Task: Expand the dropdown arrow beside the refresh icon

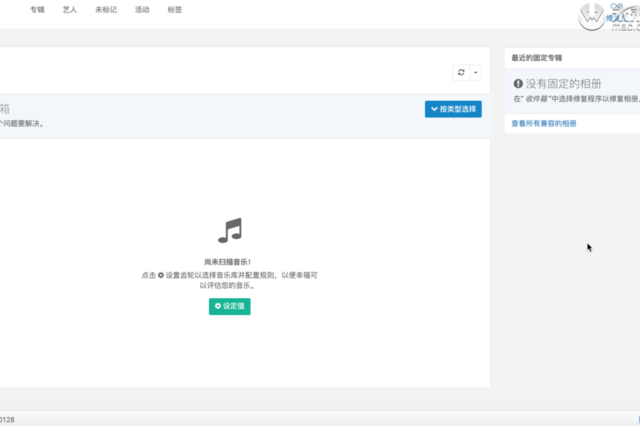Action: click(476, 73)
